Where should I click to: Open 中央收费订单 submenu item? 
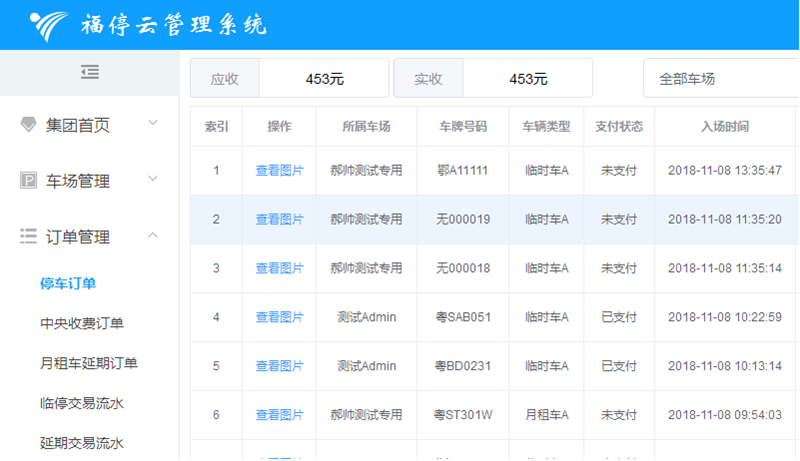click(x=82, y=324)
